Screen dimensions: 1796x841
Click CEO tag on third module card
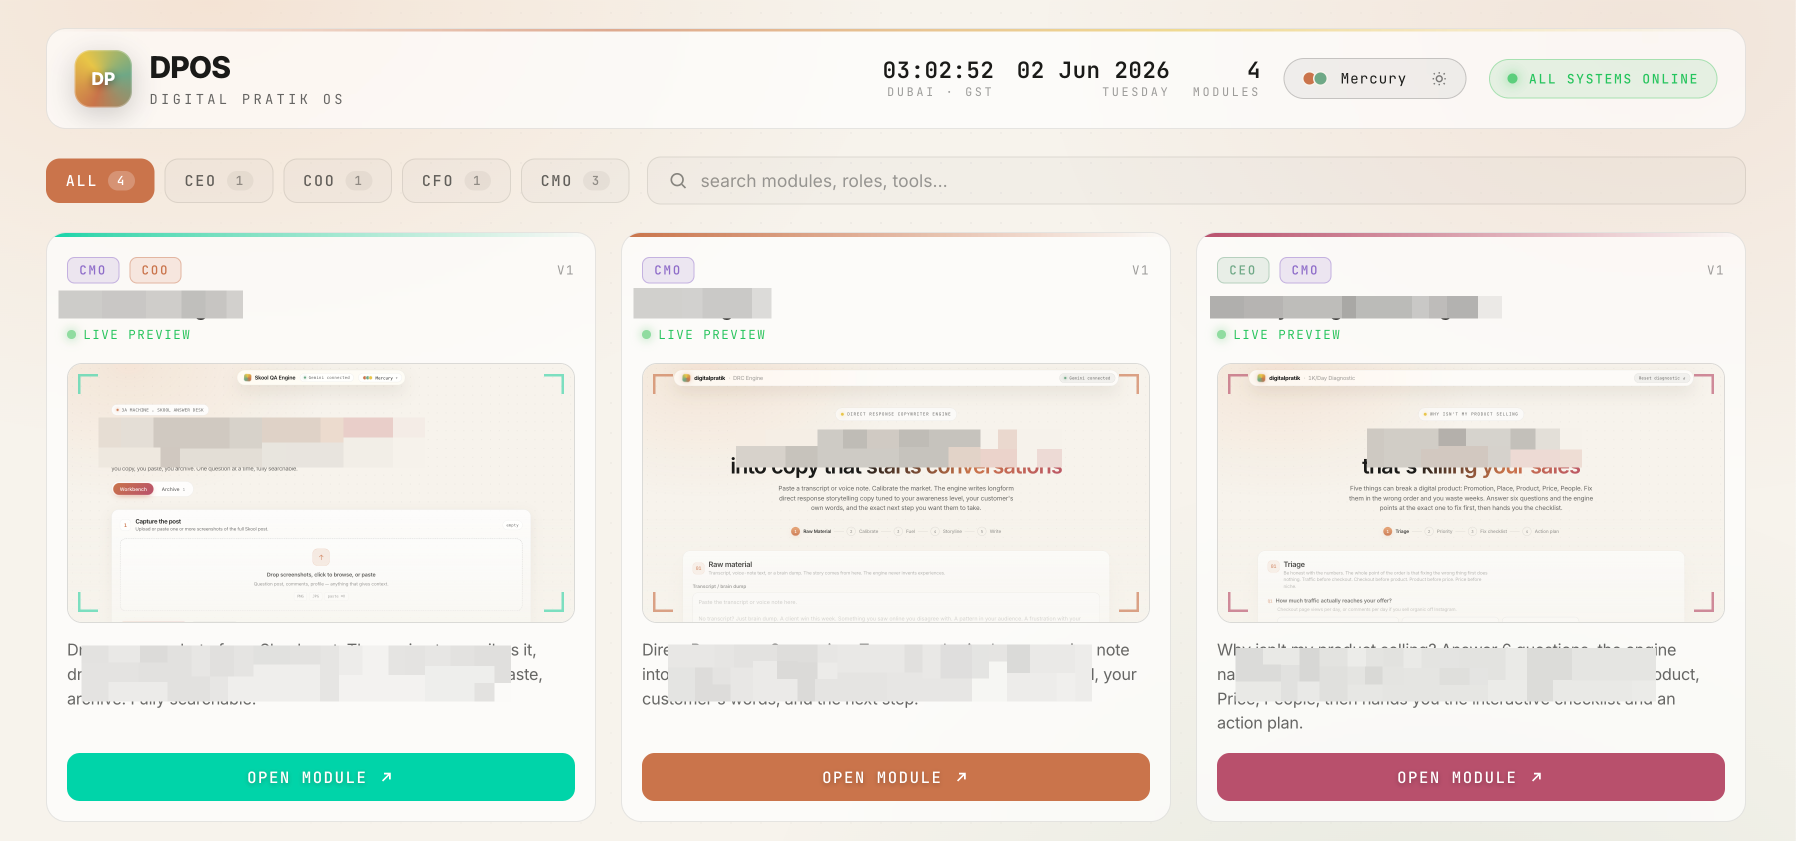tap(1243, 270)
